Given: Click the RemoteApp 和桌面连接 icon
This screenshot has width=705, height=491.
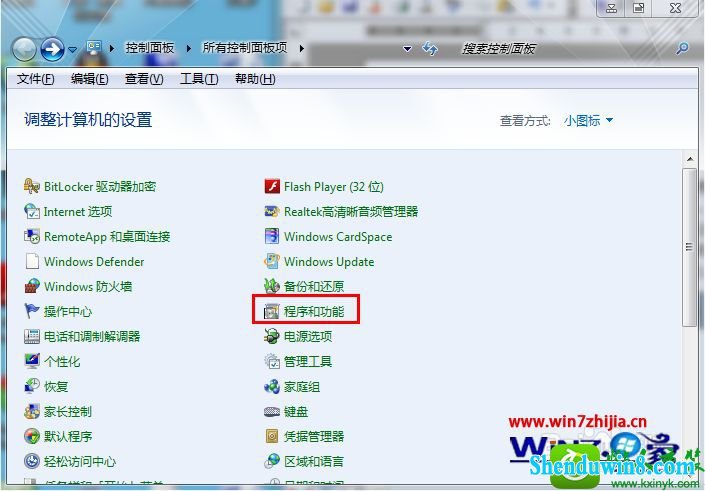Looking at the screenshot, I should click(31, 236).
